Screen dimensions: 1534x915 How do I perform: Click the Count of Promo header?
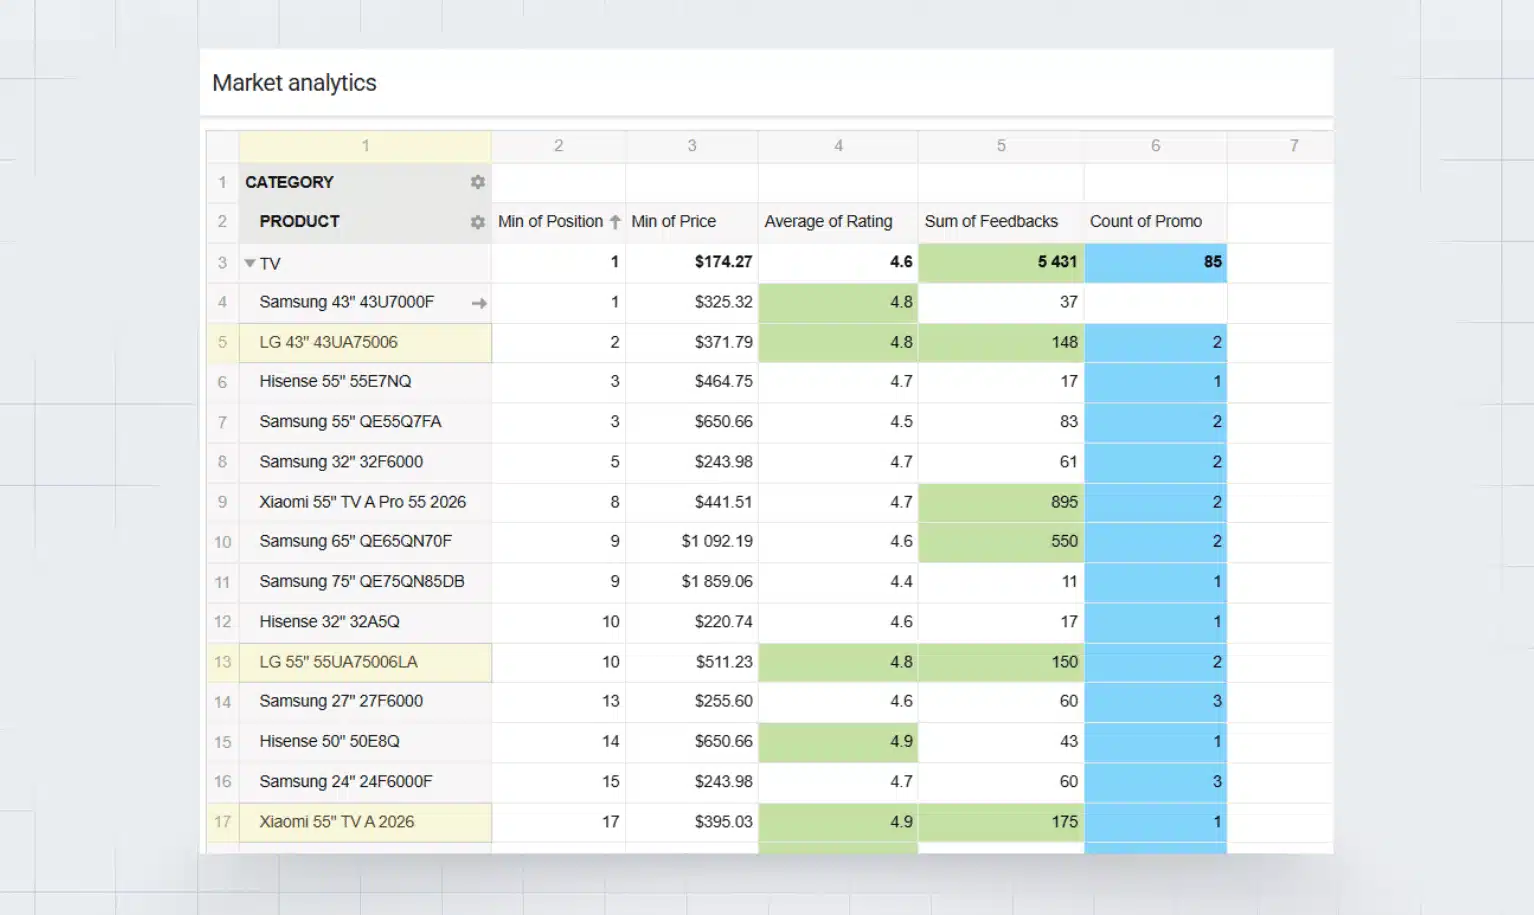pos(1145,221)
